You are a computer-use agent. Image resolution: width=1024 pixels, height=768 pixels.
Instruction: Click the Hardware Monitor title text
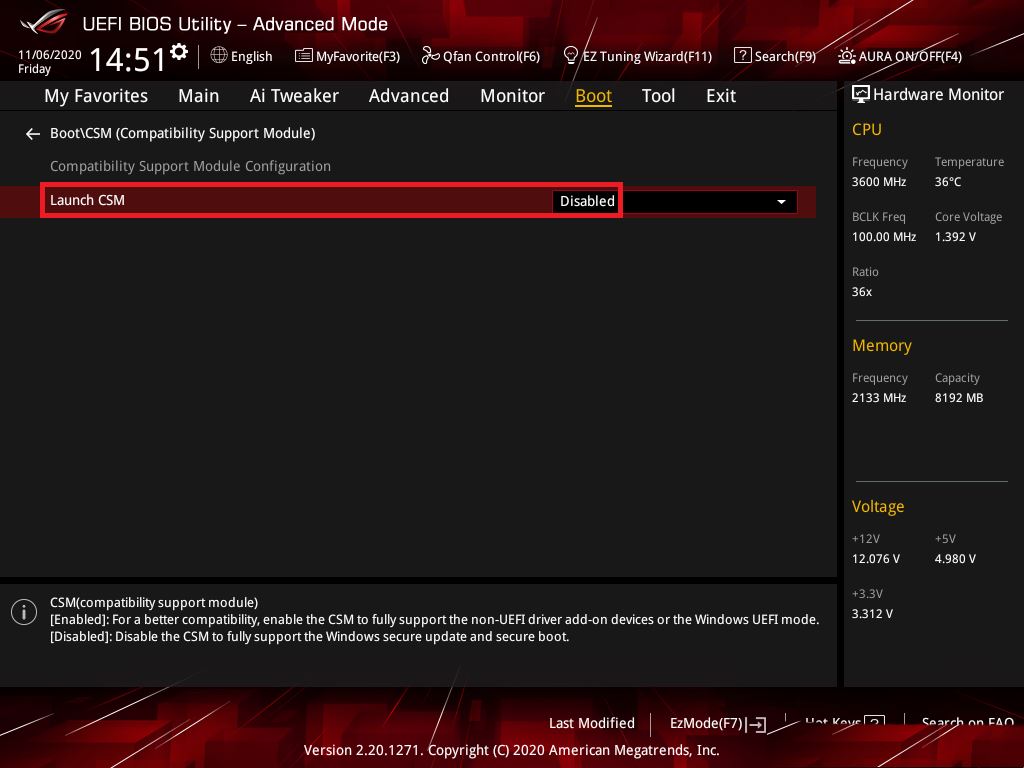[938, 95]
